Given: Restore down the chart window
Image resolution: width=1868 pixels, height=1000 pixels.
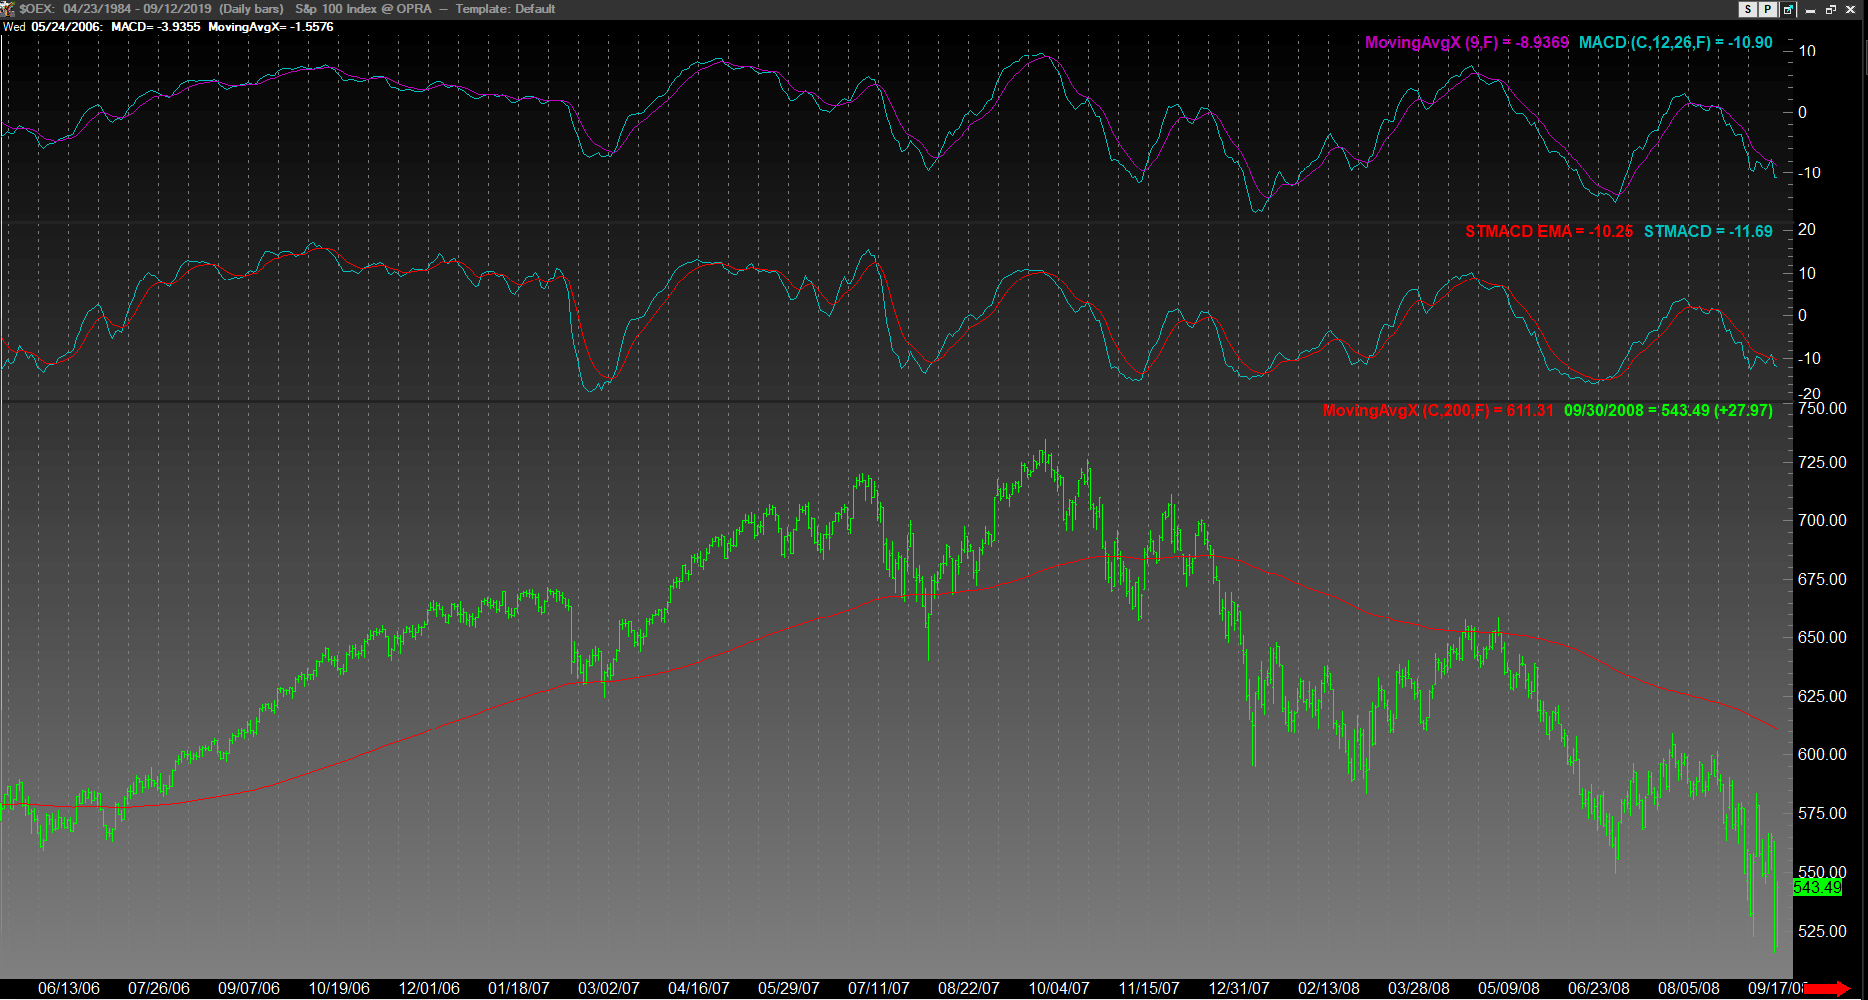Looking at the screenshot, I should coord(1831,9).
